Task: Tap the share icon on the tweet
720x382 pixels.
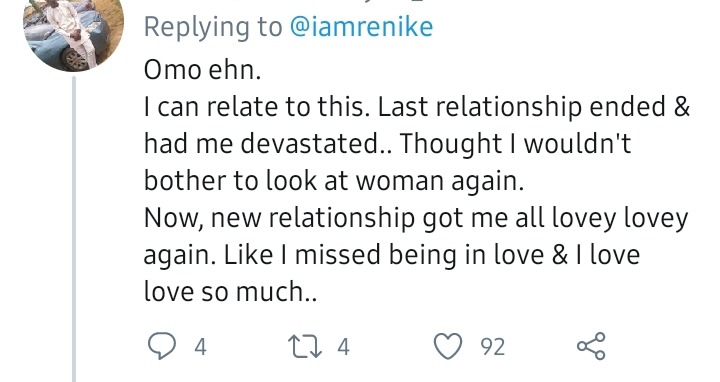Action: point(591,346)
